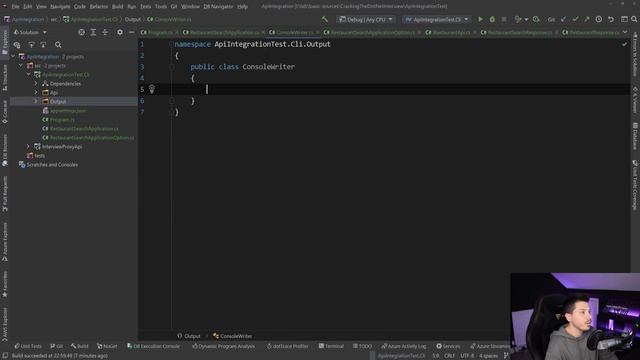640x360 pixels.
Task: Select Program.cs in solution tree
Action: point(62,120)
